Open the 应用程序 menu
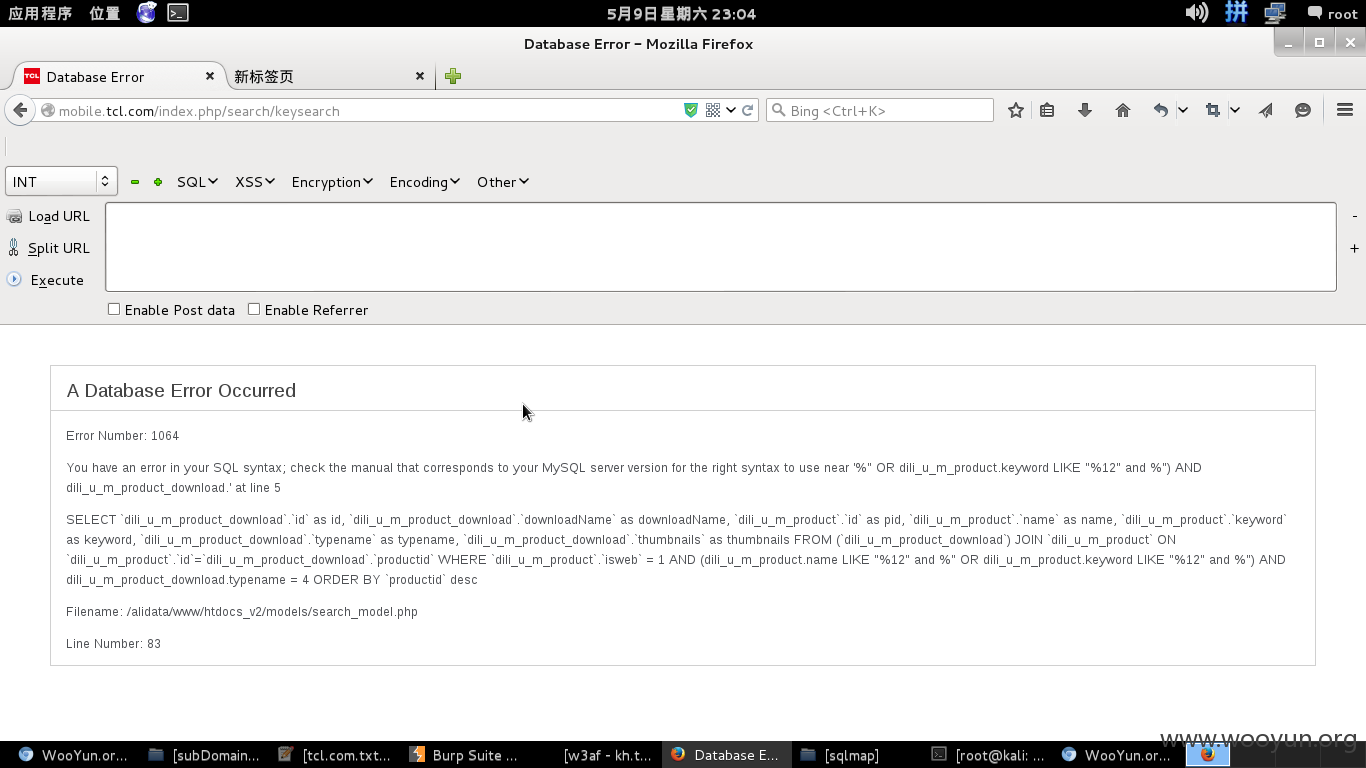 (40, 13)
